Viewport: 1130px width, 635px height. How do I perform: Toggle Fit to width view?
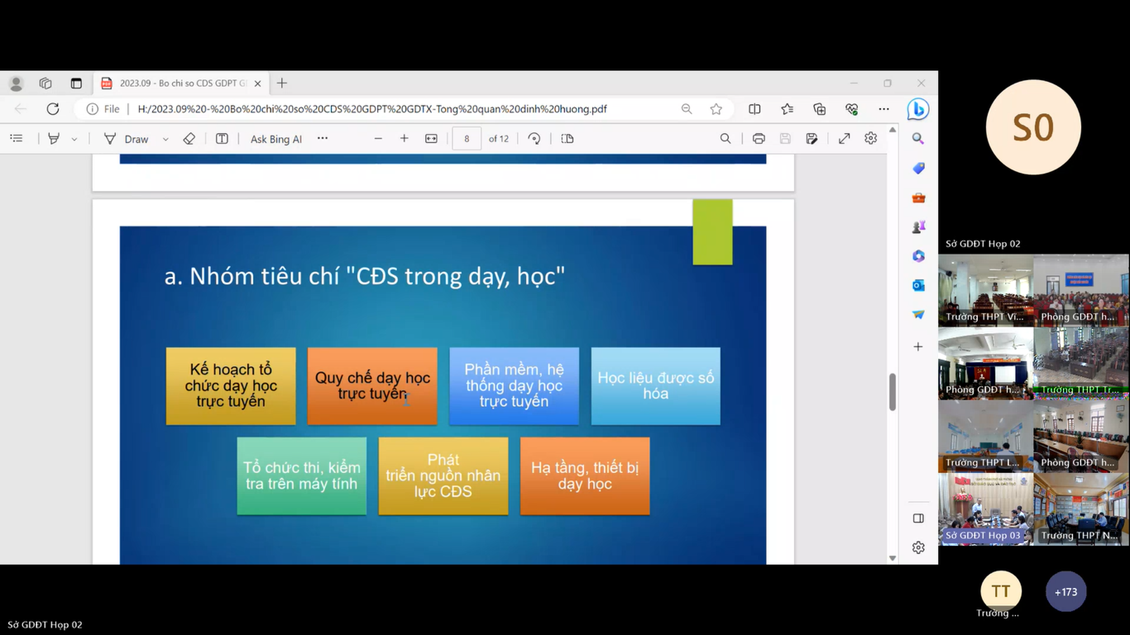pos(431,139)
